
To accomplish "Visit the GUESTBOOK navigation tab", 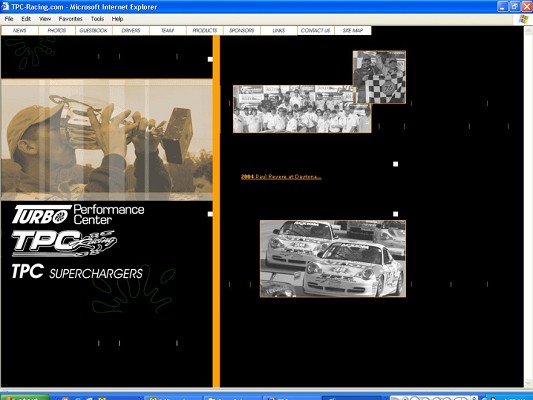I will click(93, 31).
